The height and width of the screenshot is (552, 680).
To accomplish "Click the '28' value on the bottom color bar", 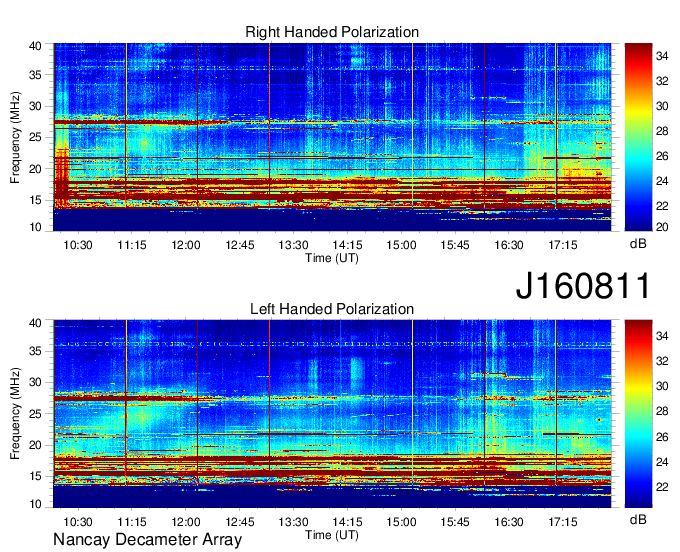I will tap(662, 412).
